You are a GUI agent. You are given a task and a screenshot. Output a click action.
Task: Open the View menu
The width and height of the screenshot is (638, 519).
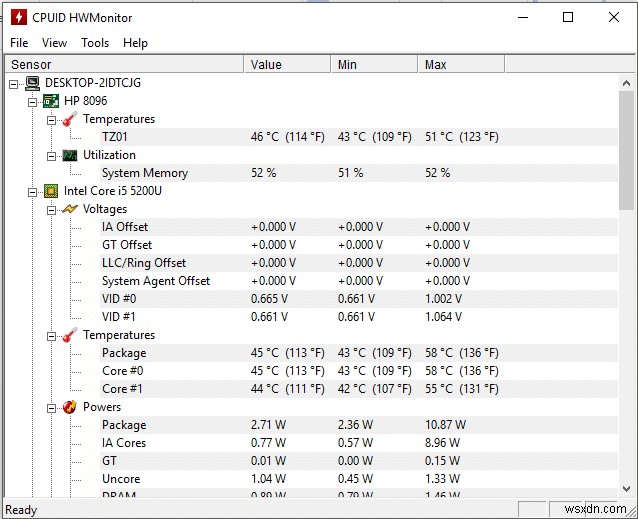54,43
